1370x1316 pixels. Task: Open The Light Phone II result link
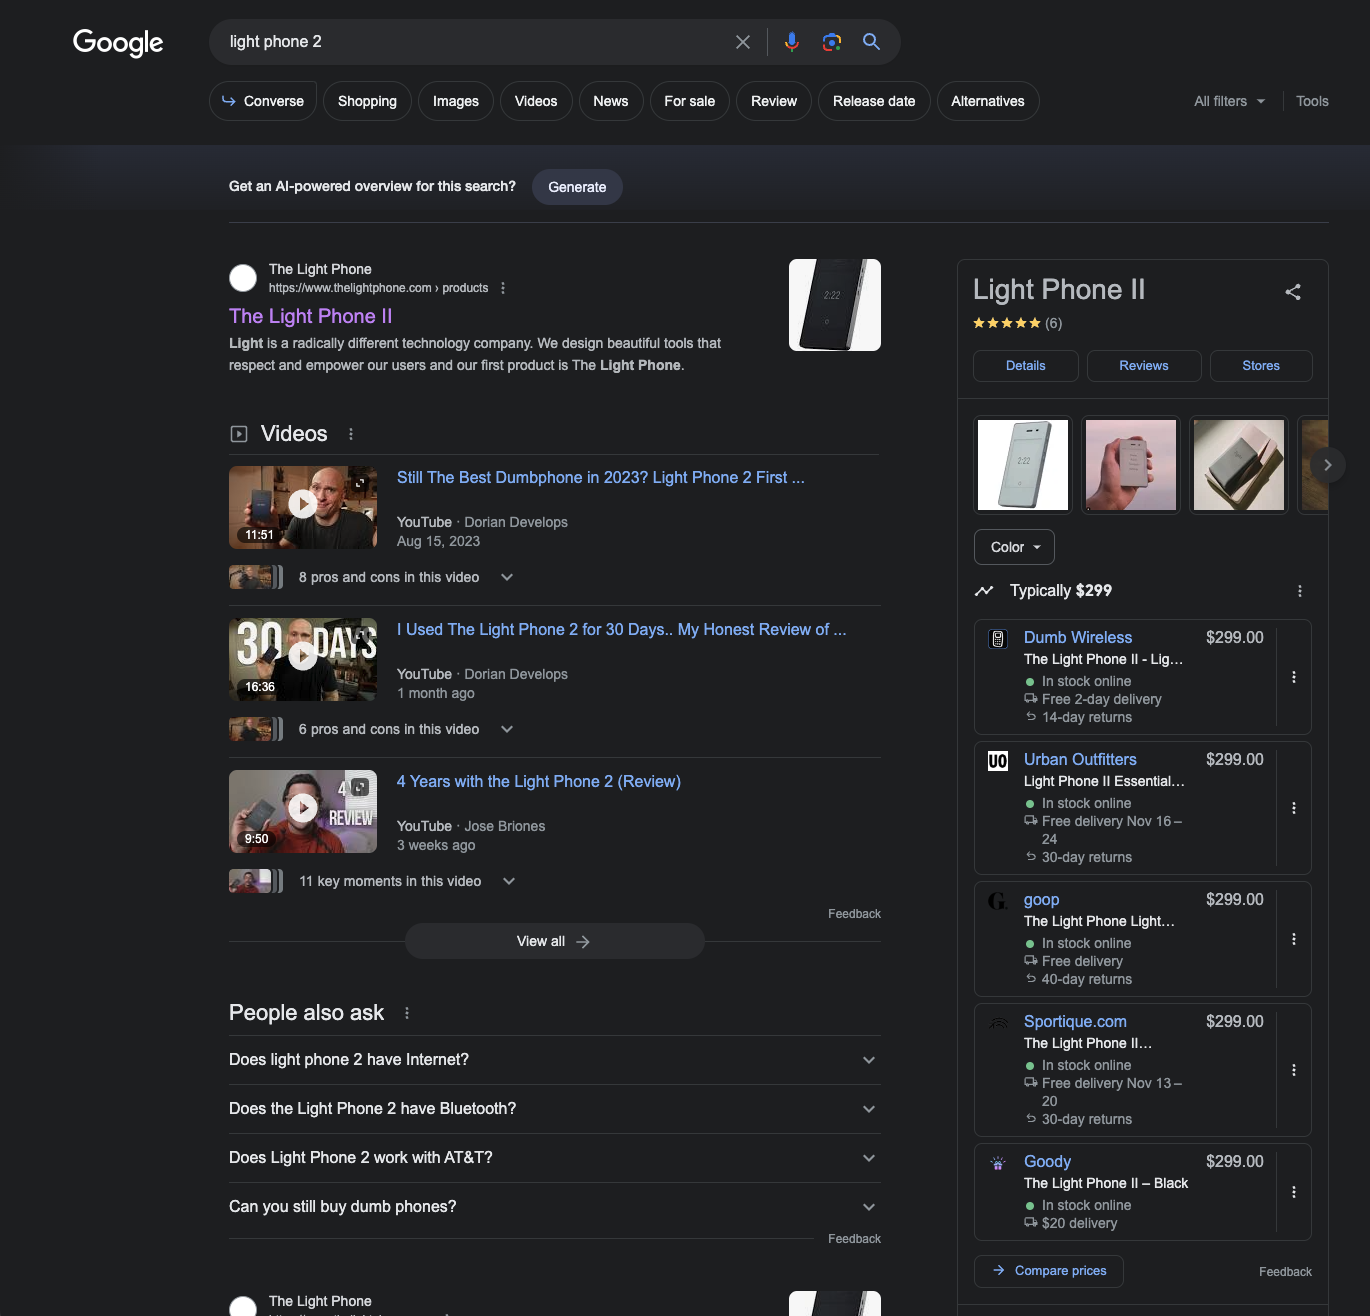pos(310,316)
